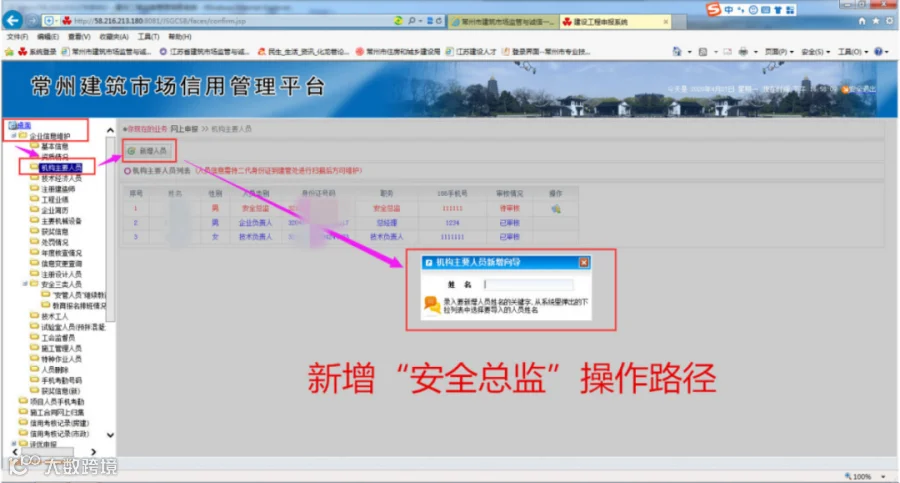The height and width of the screenshot is (483, 900).
Task: Click the browser settings gear icon
Action: click(890, 21)
